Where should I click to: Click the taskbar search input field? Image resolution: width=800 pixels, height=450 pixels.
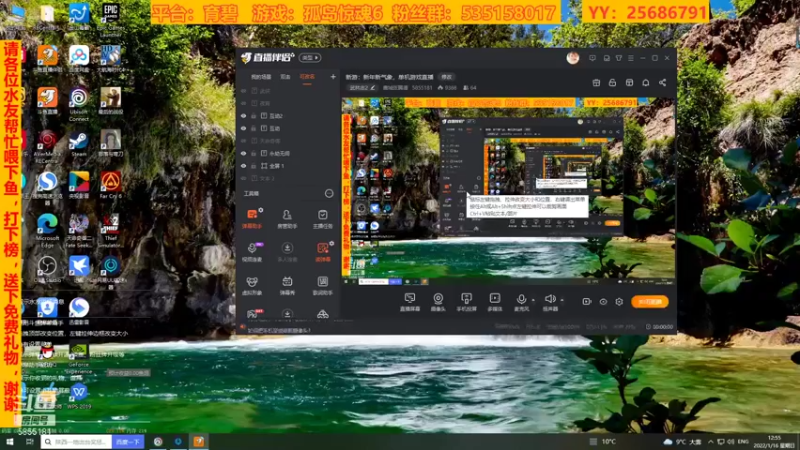[77, 441]
